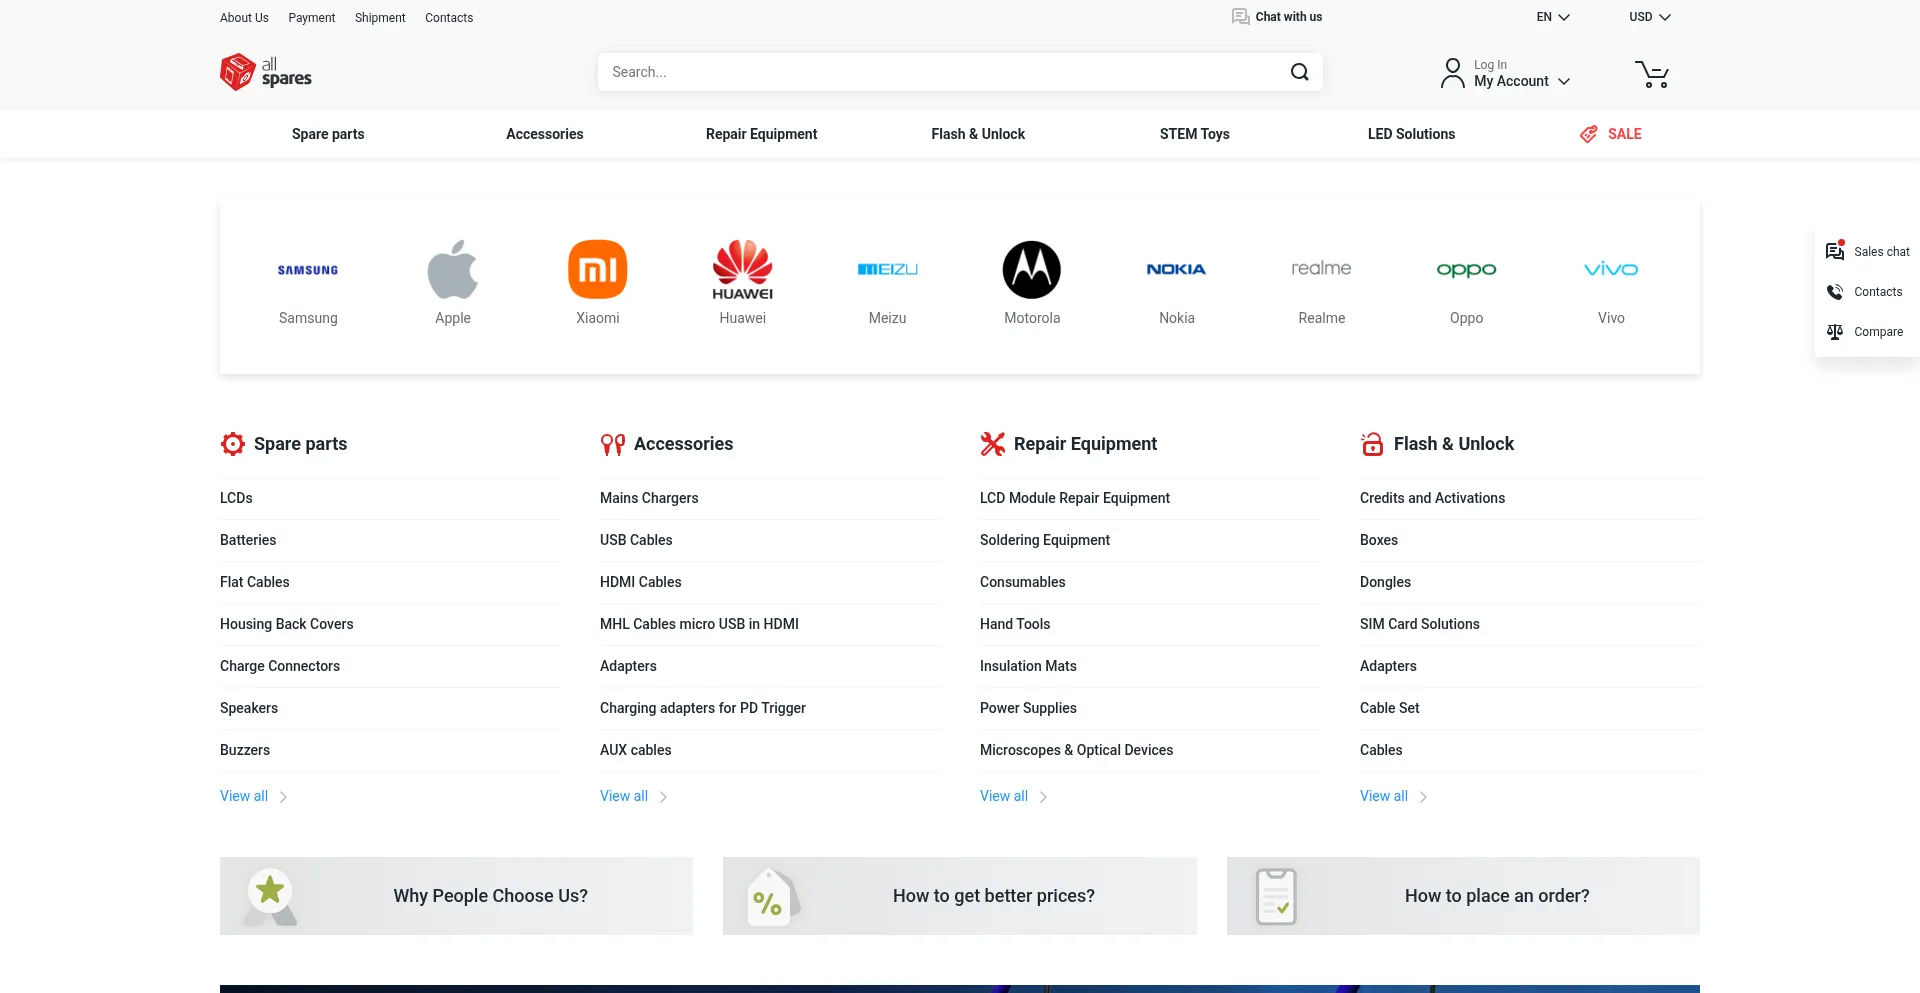
Task: Click the shopping cart icon
Action: click(x=1651, y=74)
